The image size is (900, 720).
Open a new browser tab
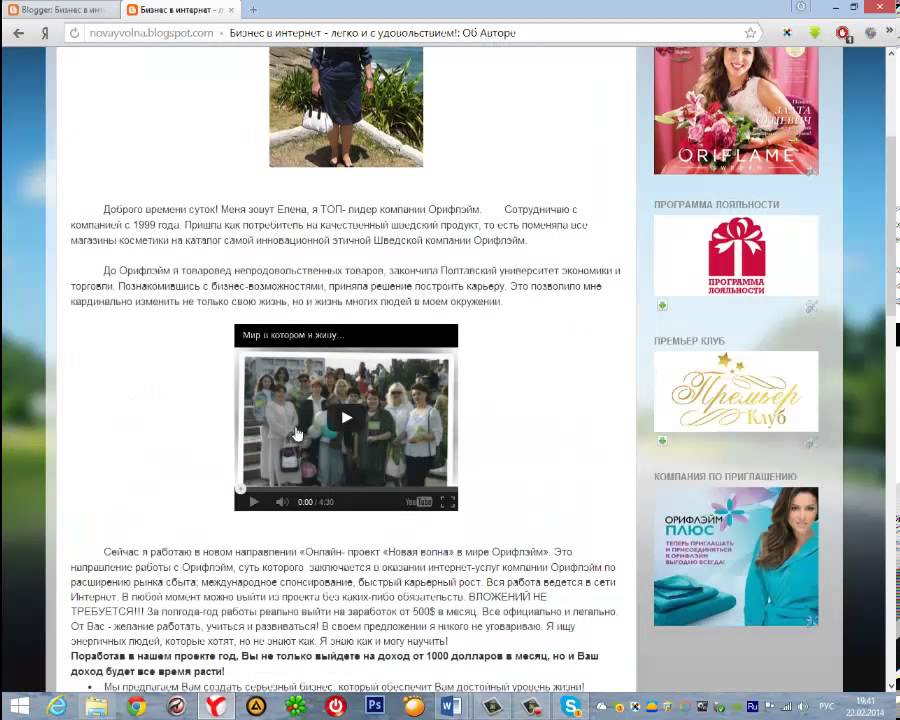253,10
